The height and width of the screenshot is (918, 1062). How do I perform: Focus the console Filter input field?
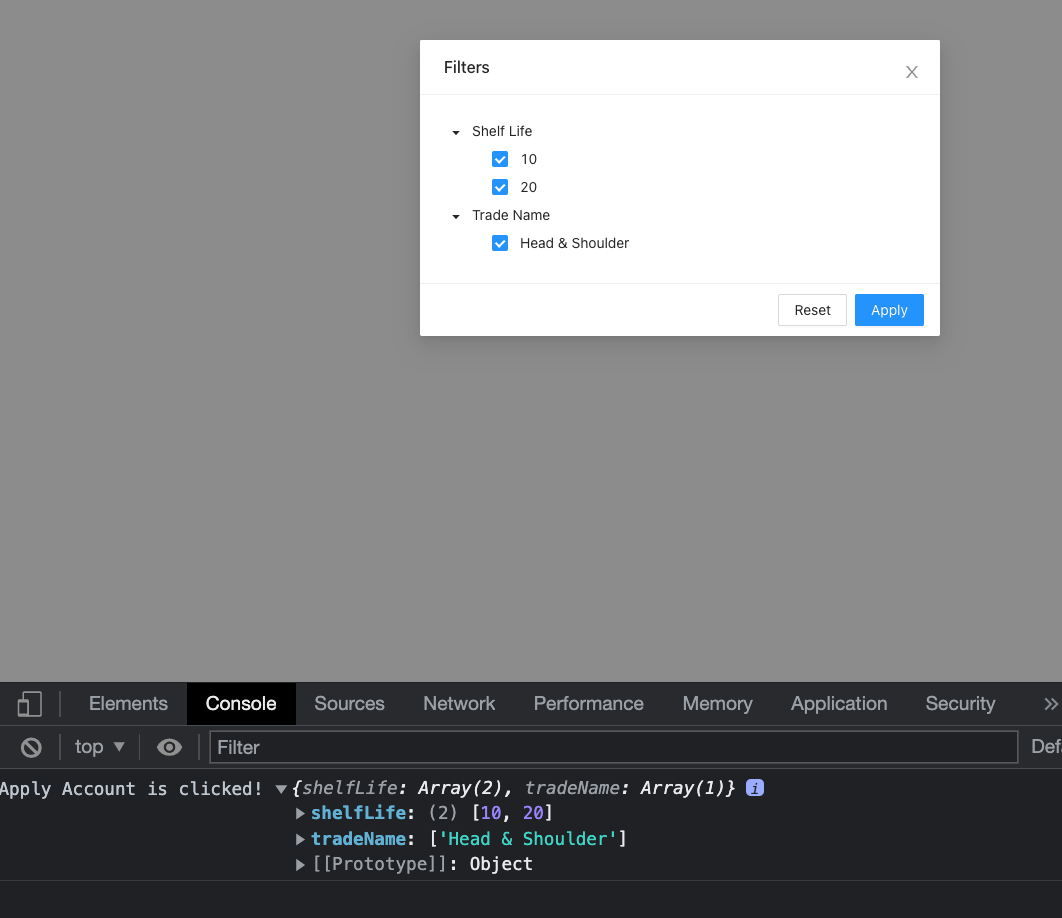[x=614, y=747]
